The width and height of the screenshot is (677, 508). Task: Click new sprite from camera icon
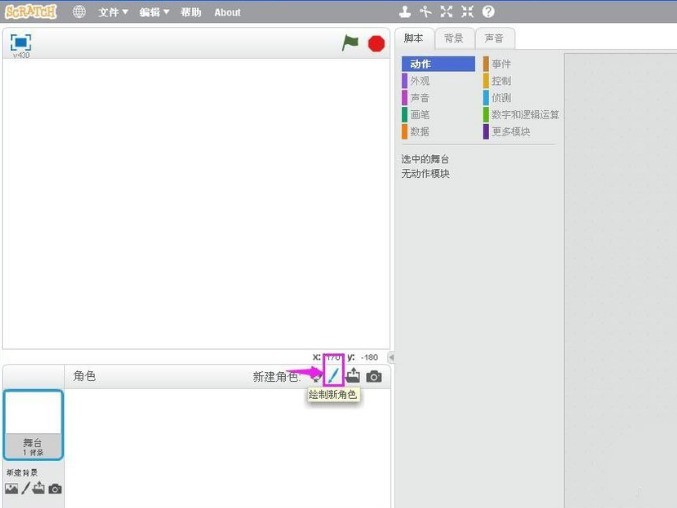[x=374, y=376]
